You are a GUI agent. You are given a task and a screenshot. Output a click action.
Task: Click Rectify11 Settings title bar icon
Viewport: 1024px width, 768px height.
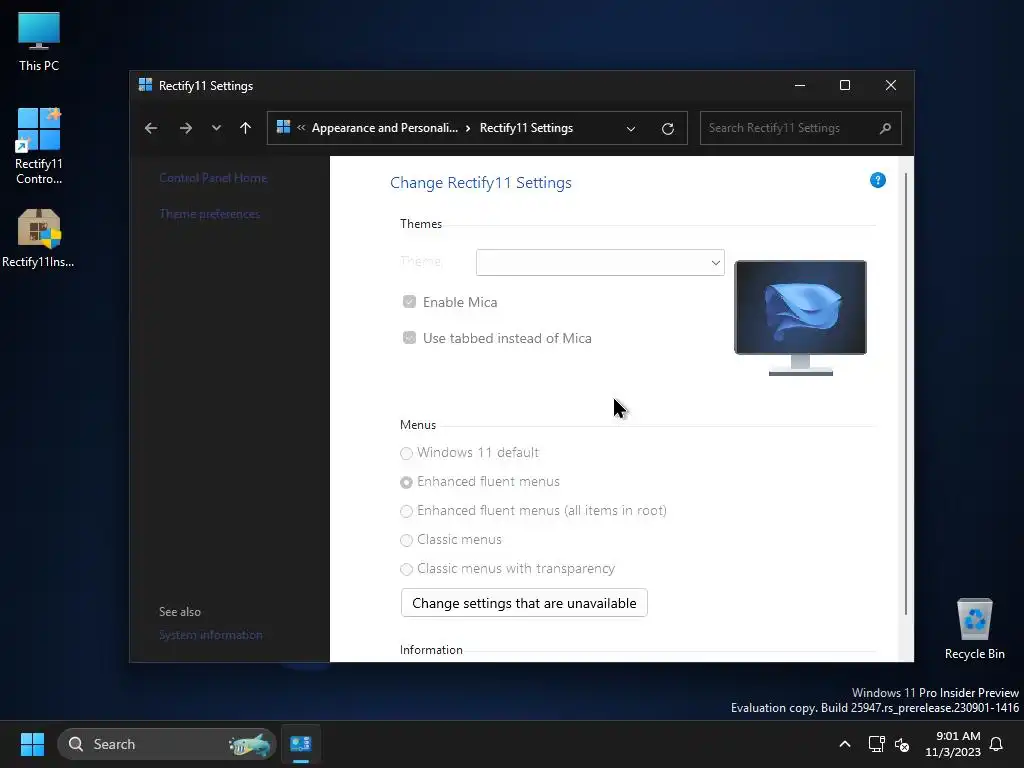coord(146,85)
